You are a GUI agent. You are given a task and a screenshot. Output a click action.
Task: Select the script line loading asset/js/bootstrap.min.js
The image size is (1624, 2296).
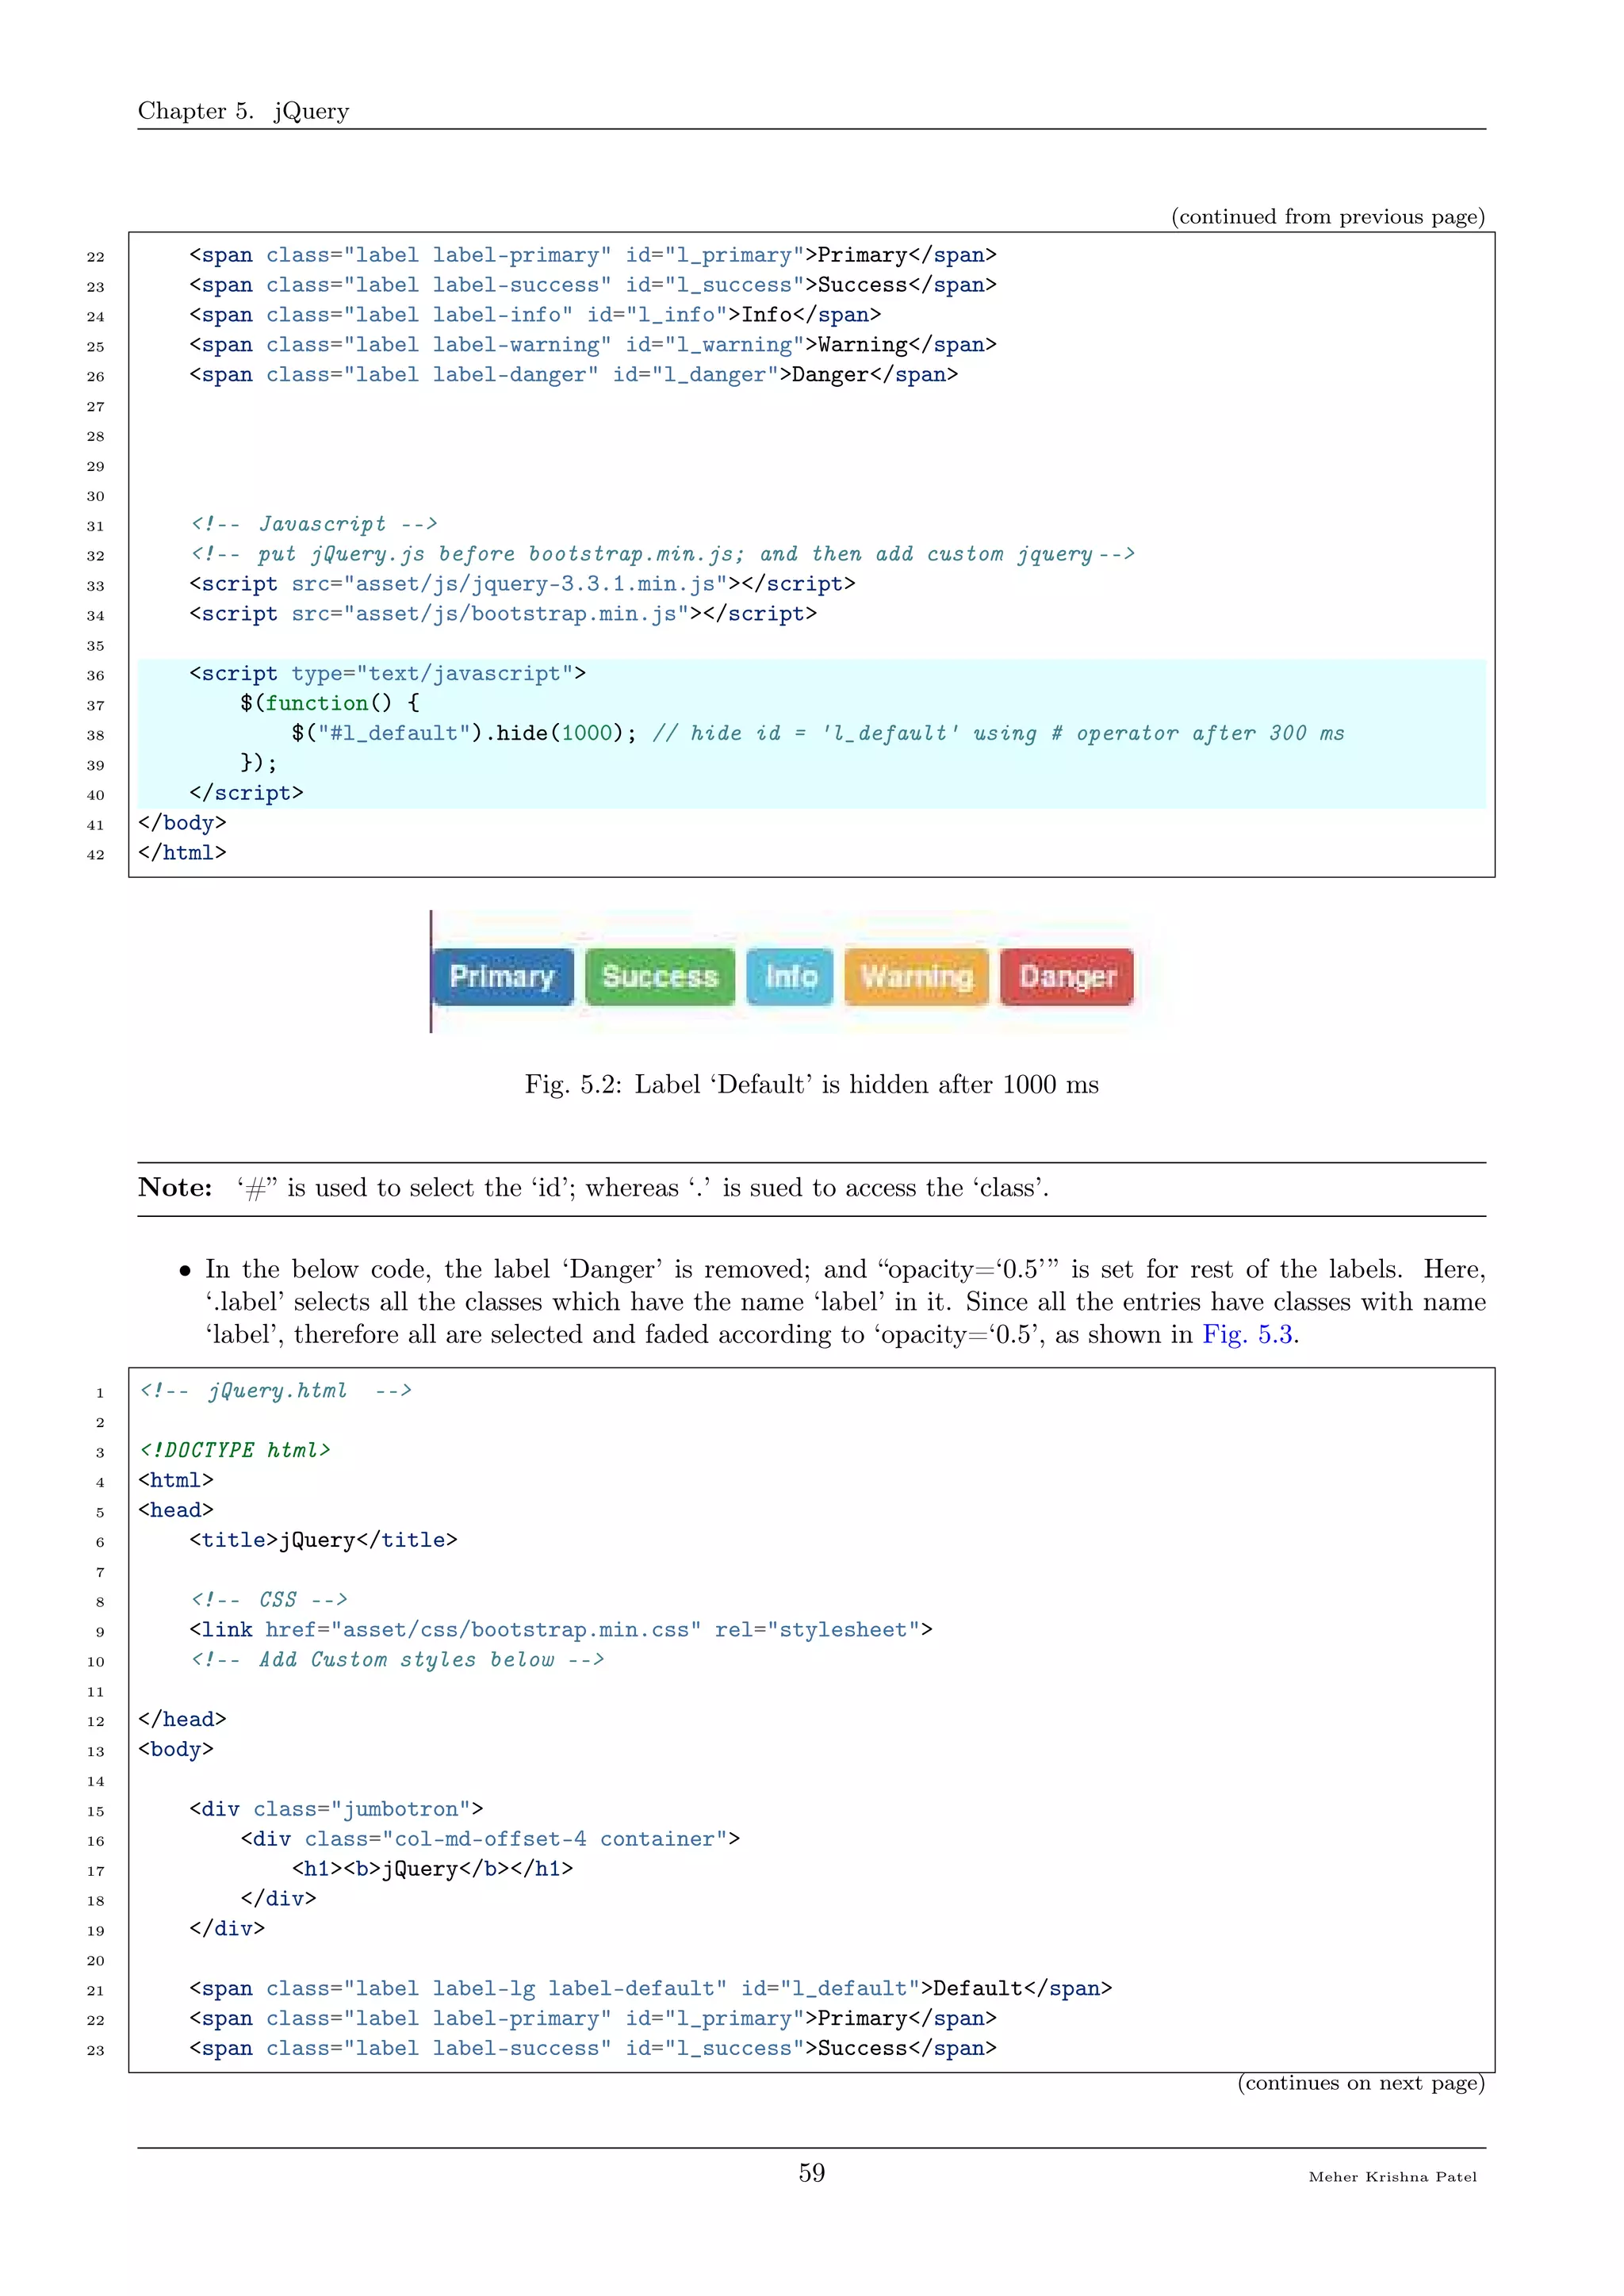tap(503, 614)
